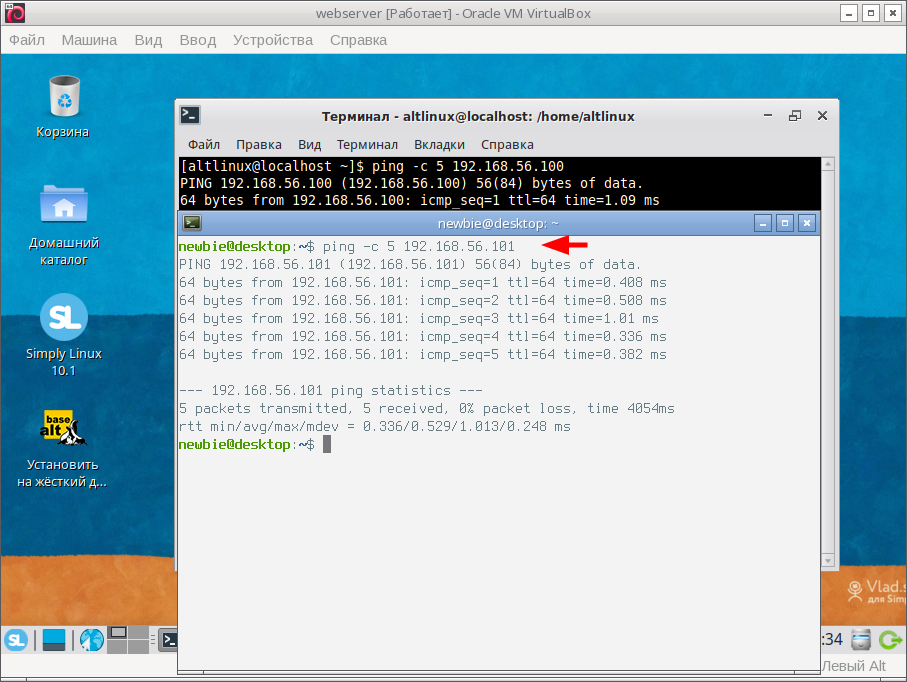The width and height of the screenshot is (907, 682).
Task: Open Вид menu in Терминал window
Action: [x=309, y=145]
